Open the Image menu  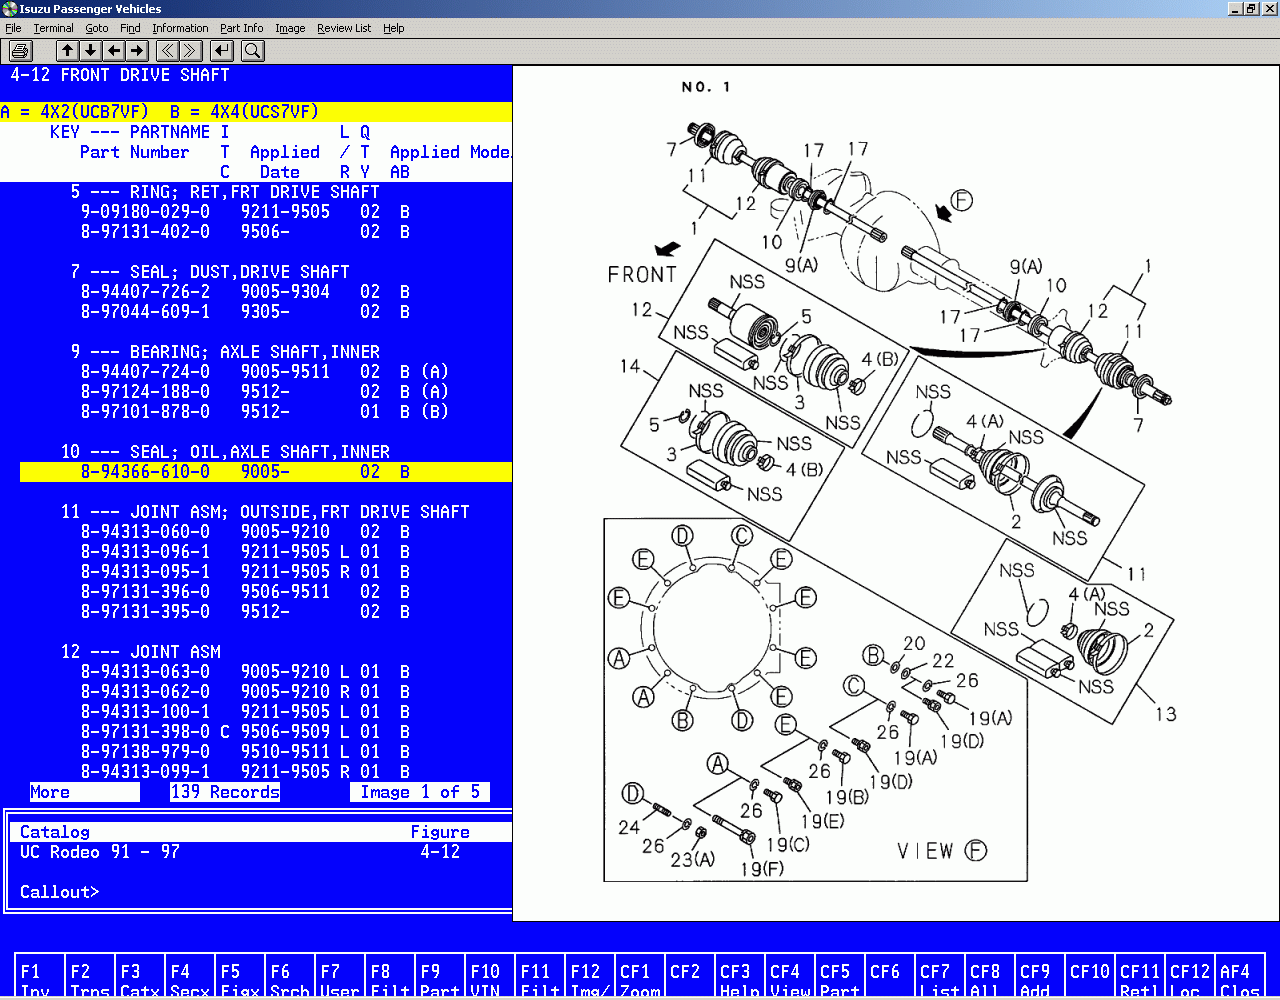click(x=290, y=28)
